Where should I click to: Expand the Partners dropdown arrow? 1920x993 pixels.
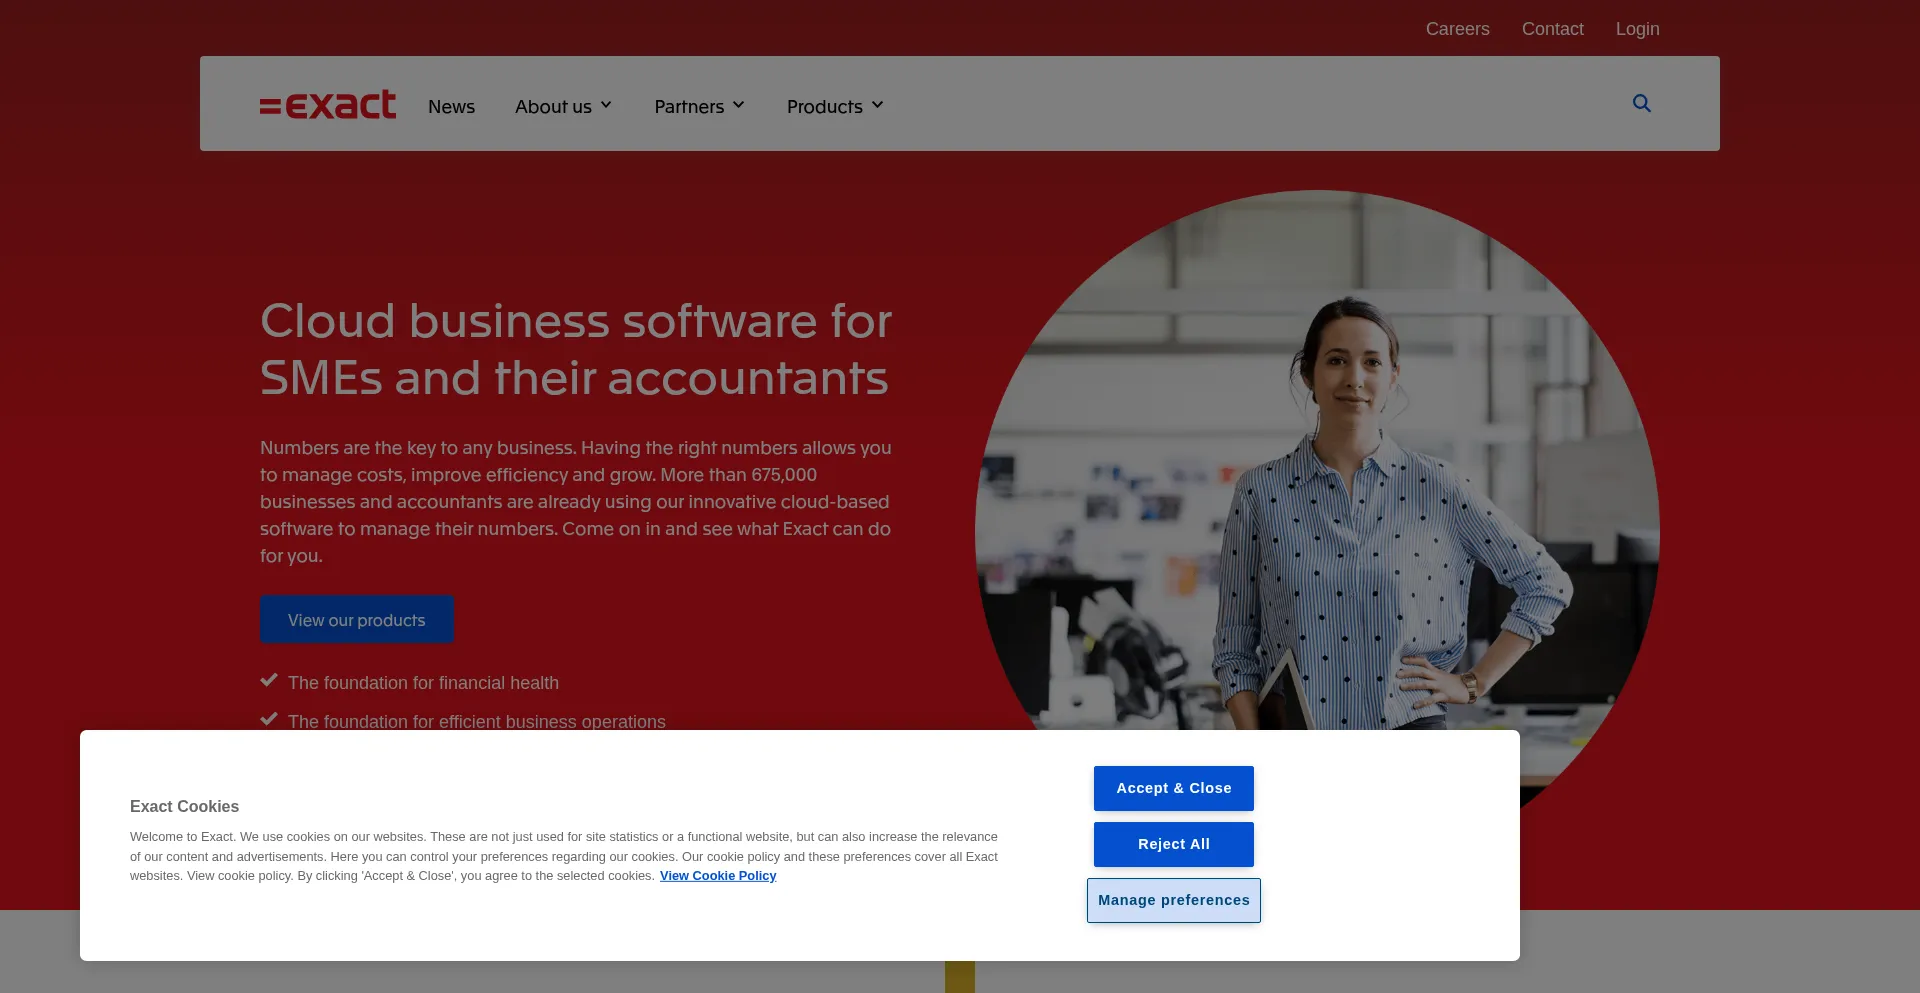tap(739, 105)
